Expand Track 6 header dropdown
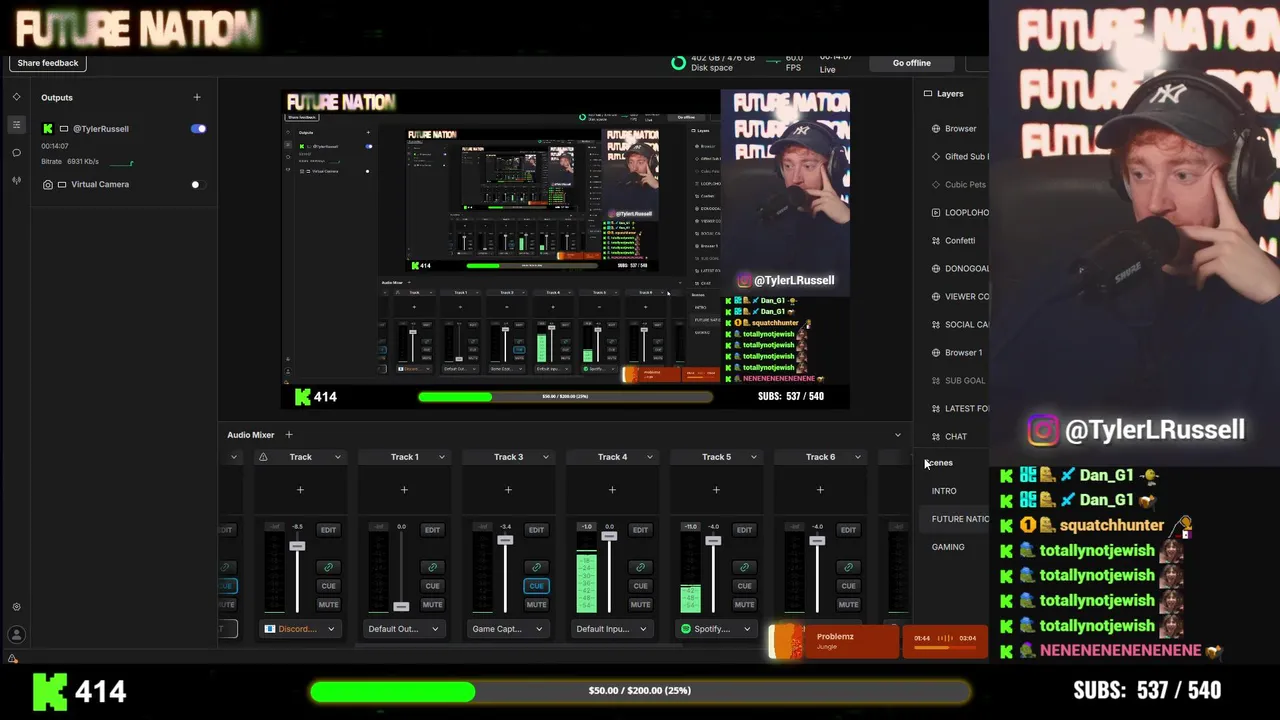This screenshot has height=720, width=1280. [x=857, y=457]
